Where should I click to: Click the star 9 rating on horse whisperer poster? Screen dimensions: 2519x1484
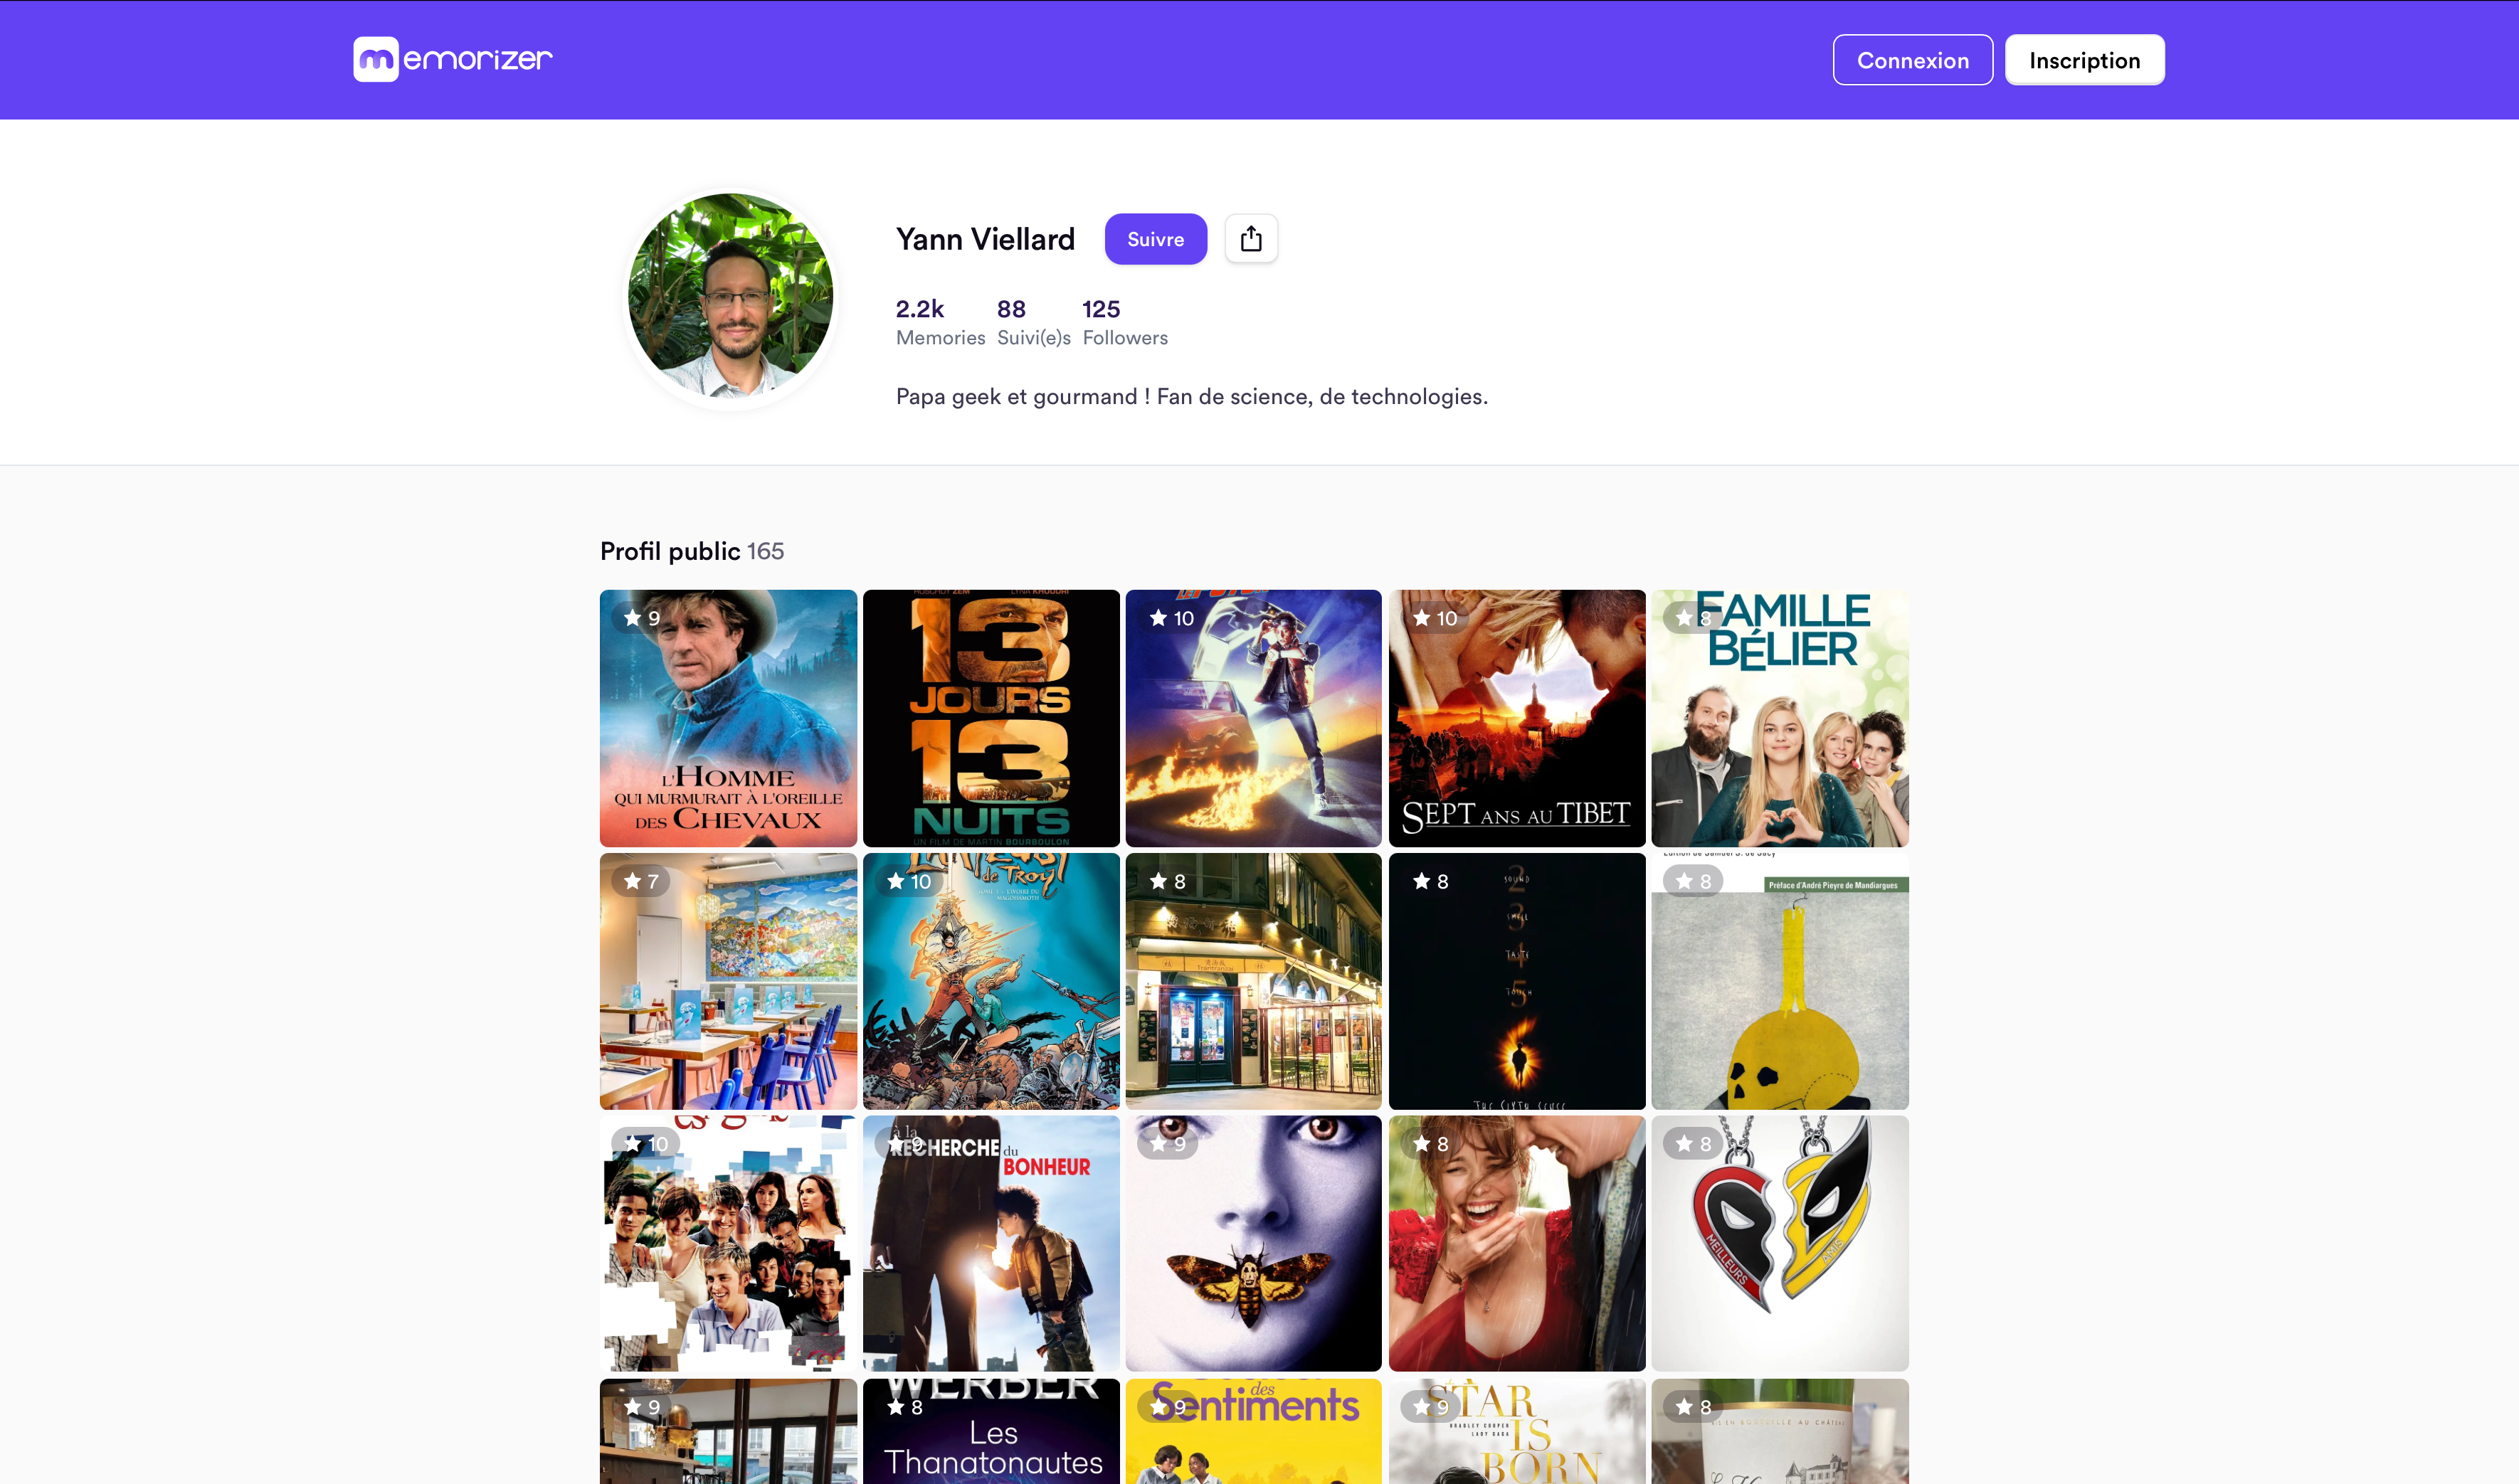coord(641,618)
